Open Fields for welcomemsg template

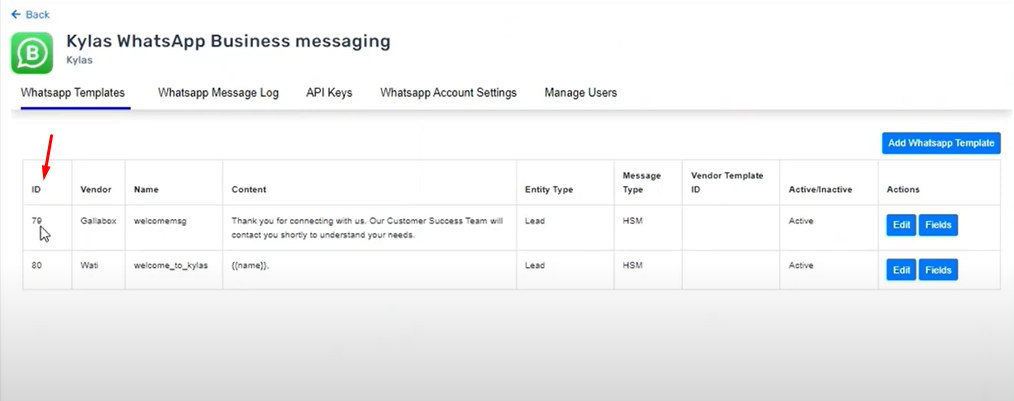tap(938, 225)
